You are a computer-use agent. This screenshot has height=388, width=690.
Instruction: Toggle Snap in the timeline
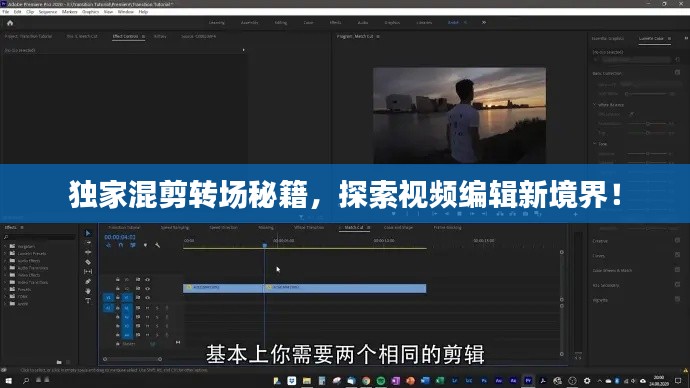[121, 245]
